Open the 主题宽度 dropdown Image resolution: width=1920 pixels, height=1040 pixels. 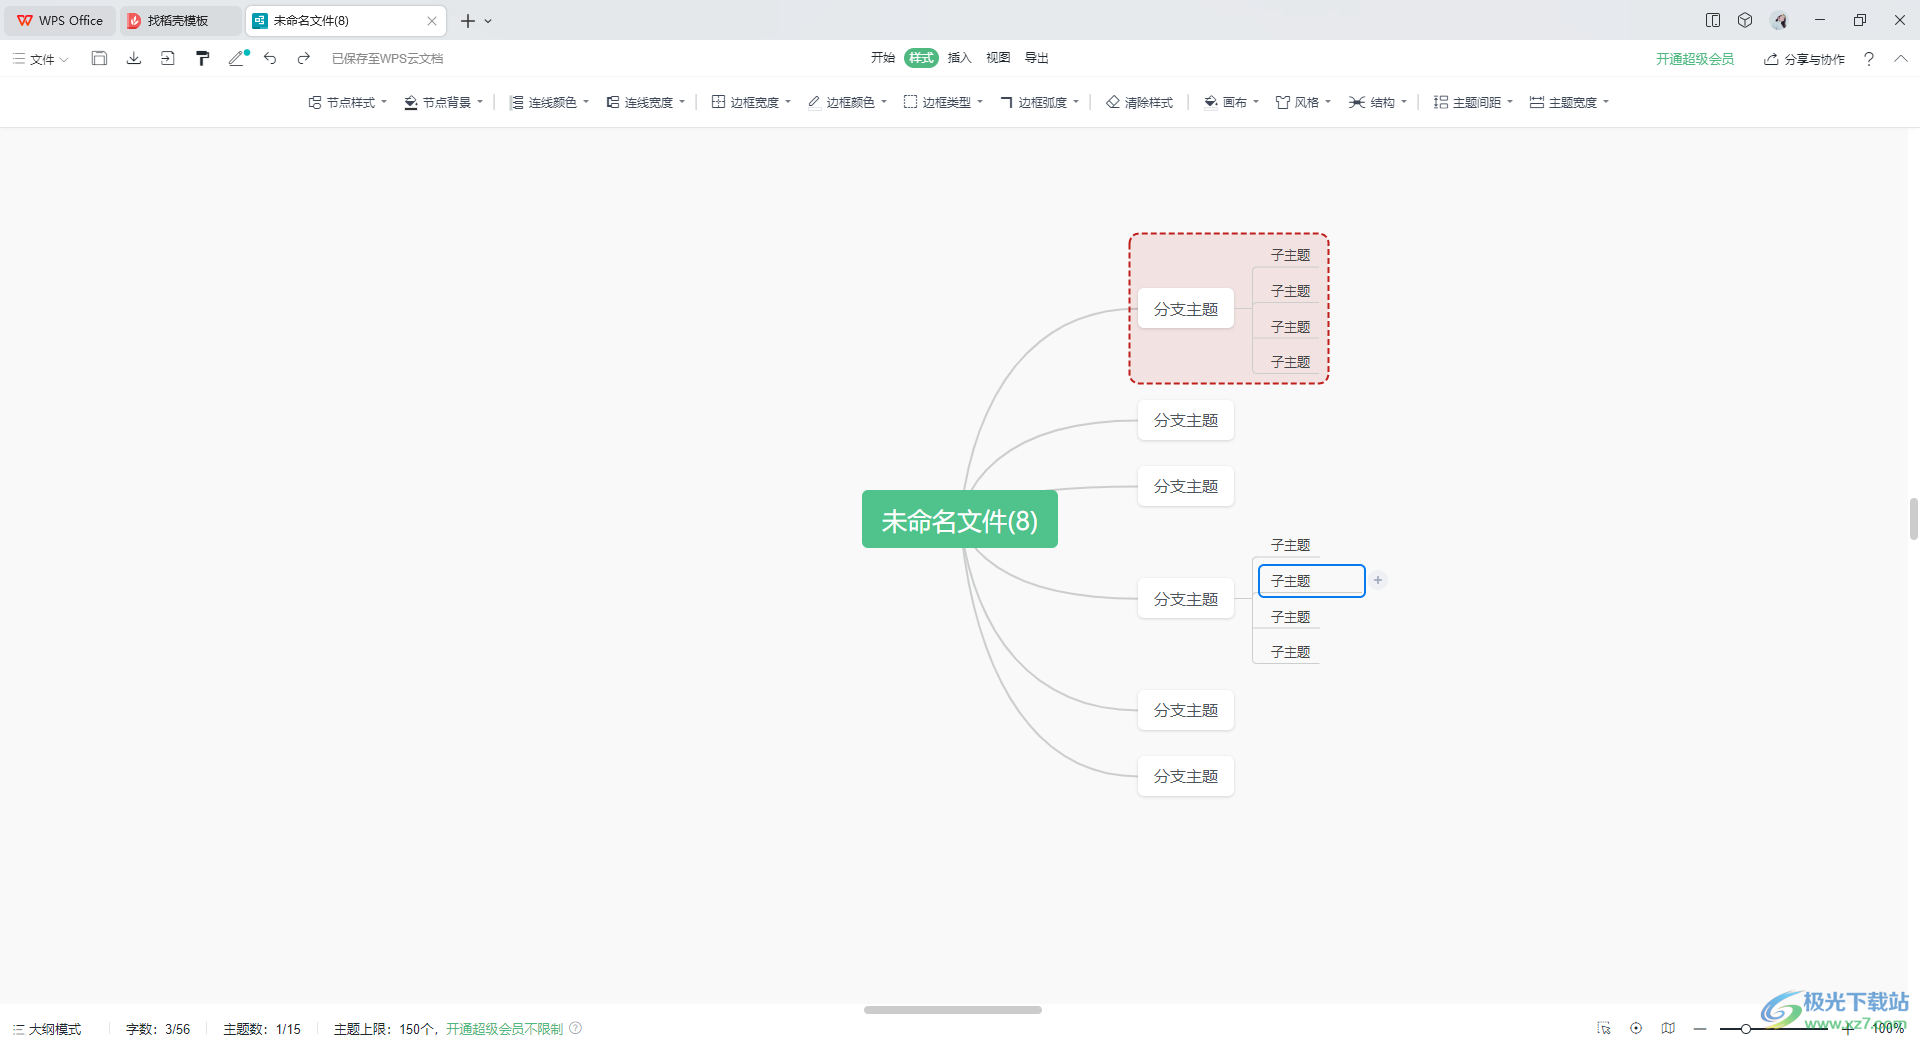1569,102
